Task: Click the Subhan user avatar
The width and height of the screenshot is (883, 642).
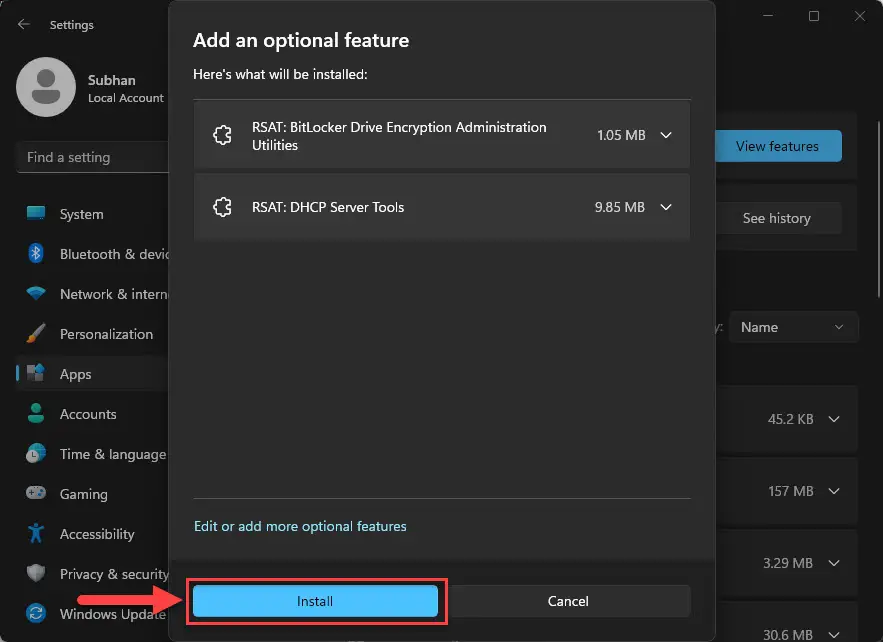Action: coord(46,87)
